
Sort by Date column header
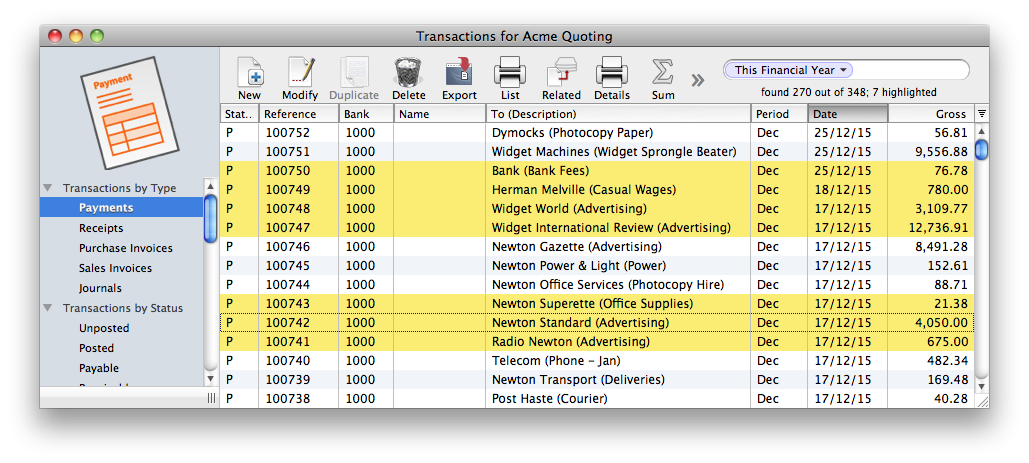pyautogui.click(x=848, y=114)
